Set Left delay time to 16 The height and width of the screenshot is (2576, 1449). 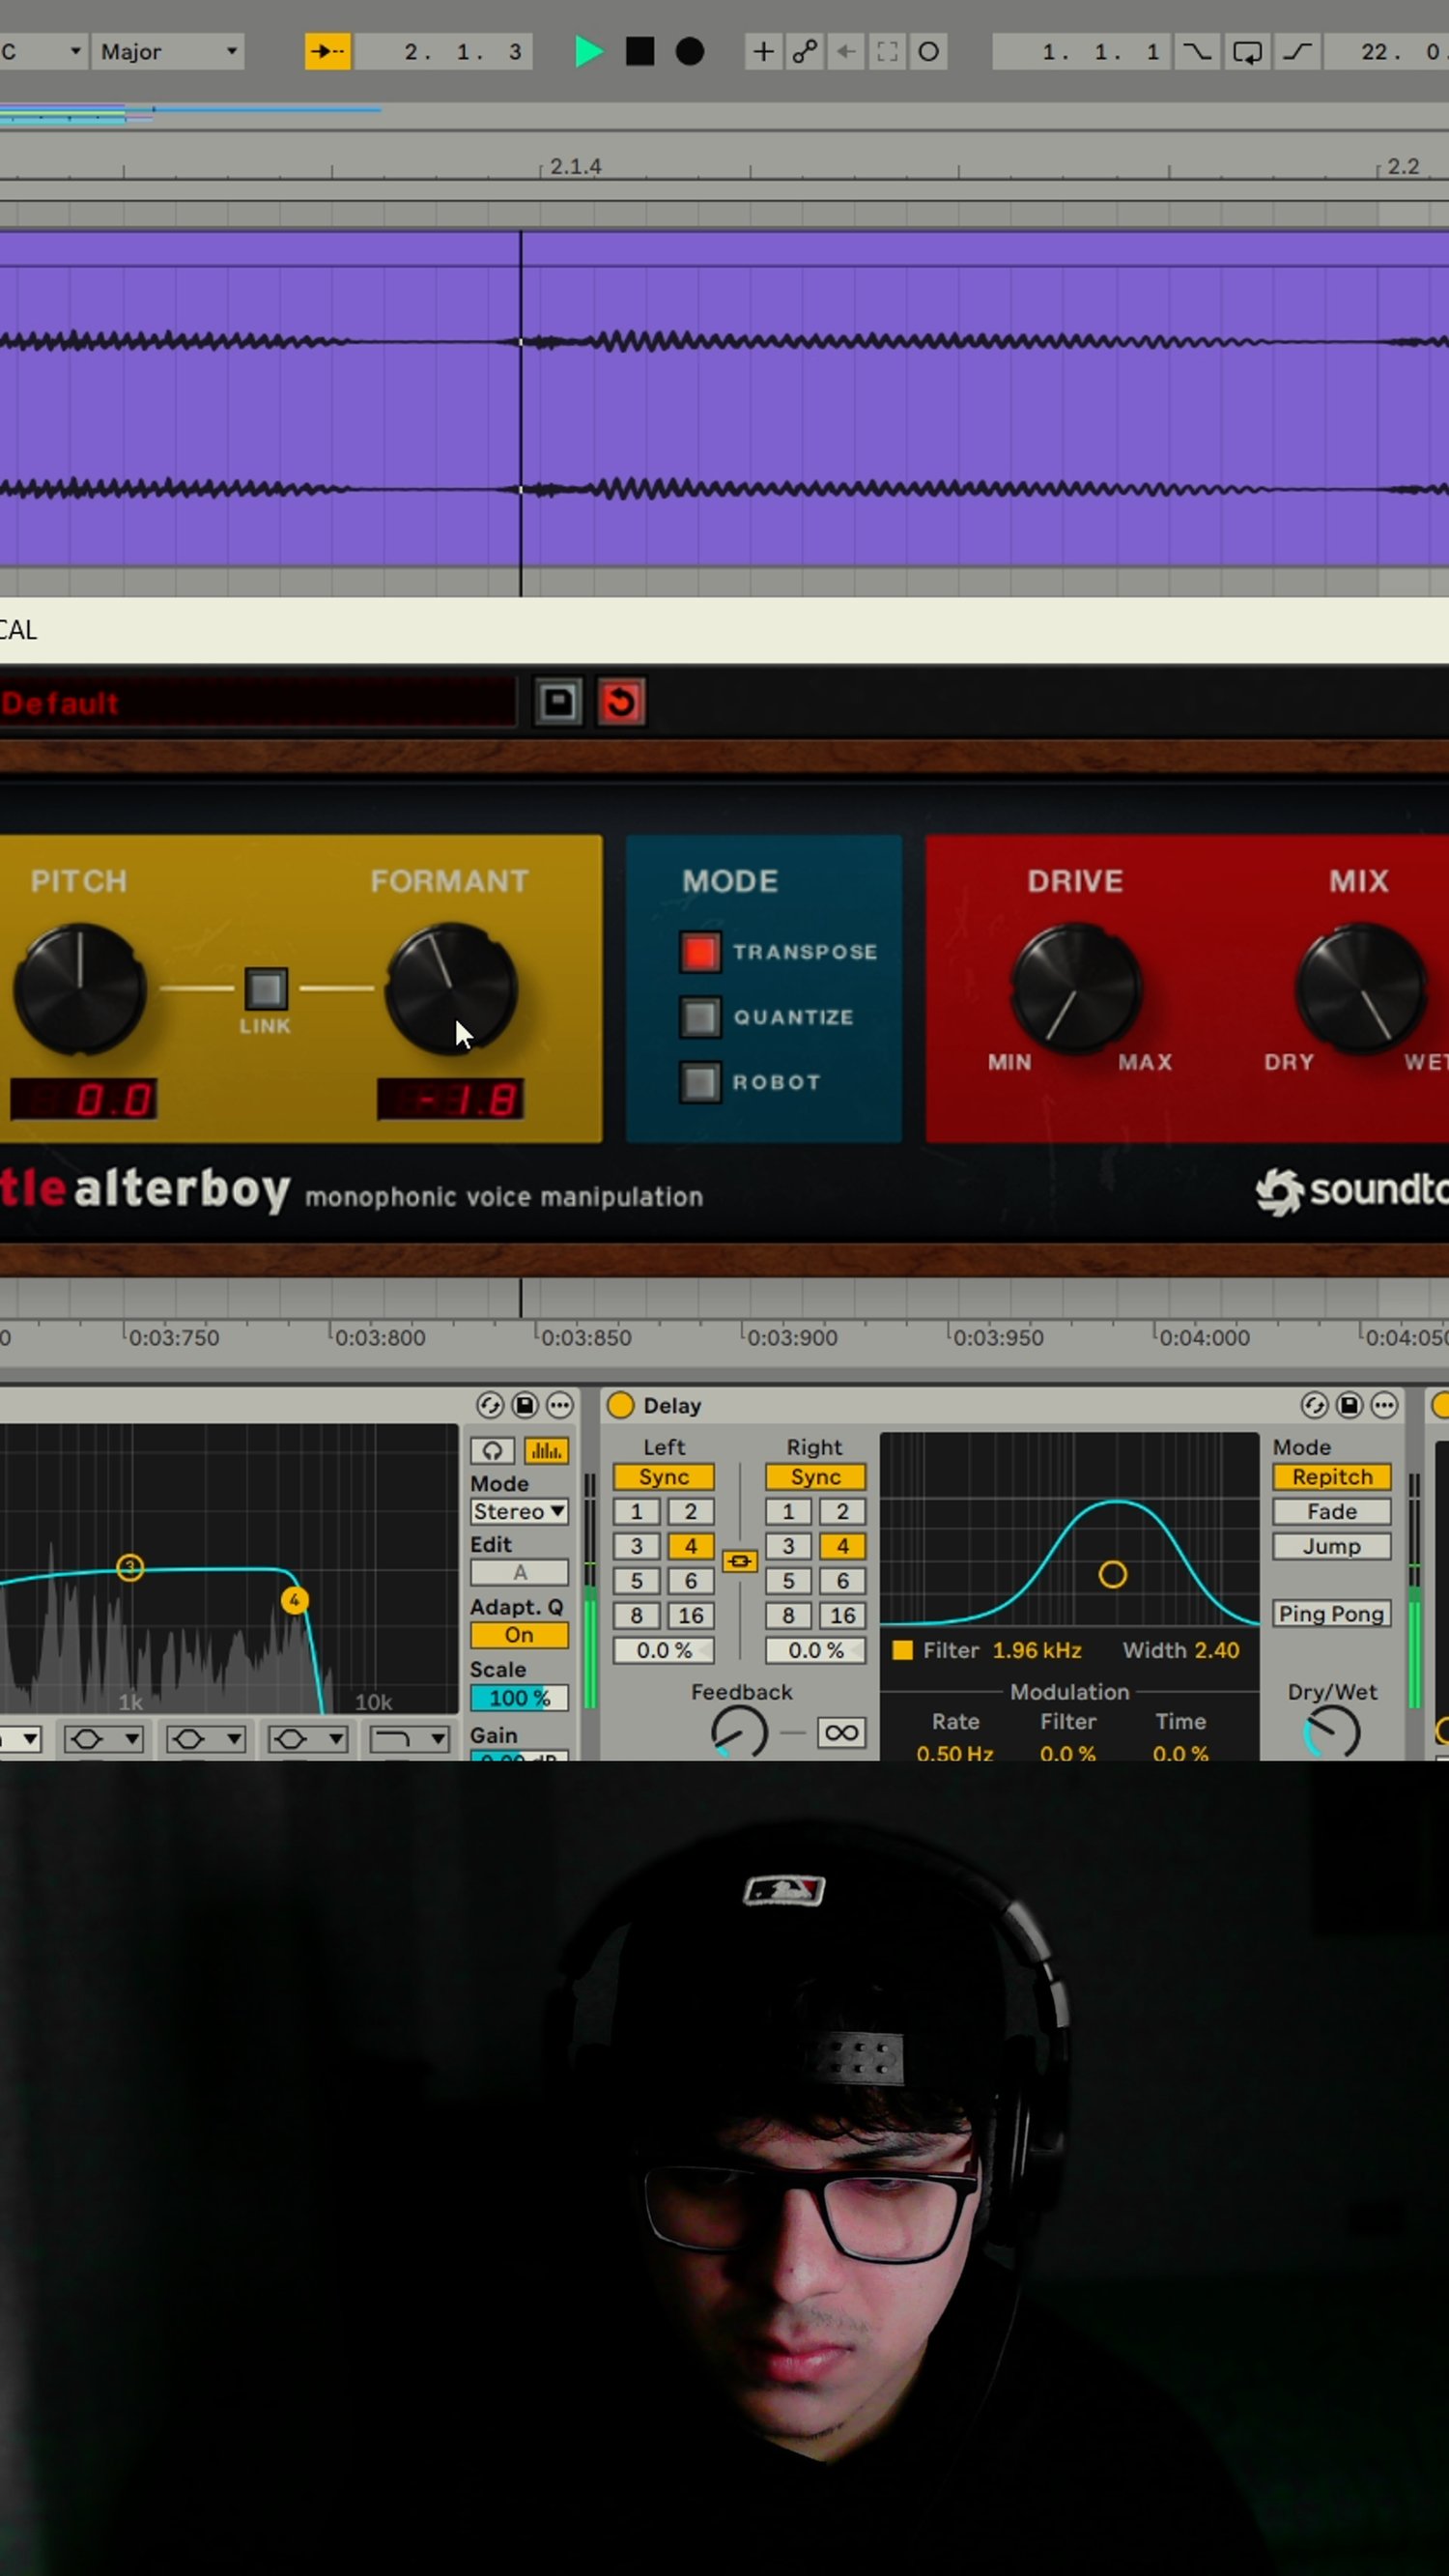tap(691, 1616)
